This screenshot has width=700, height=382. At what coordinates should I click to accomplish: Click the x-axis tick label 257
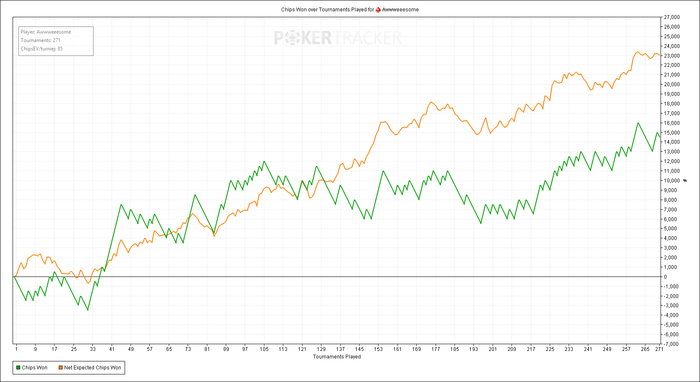(x=626, y=350)
